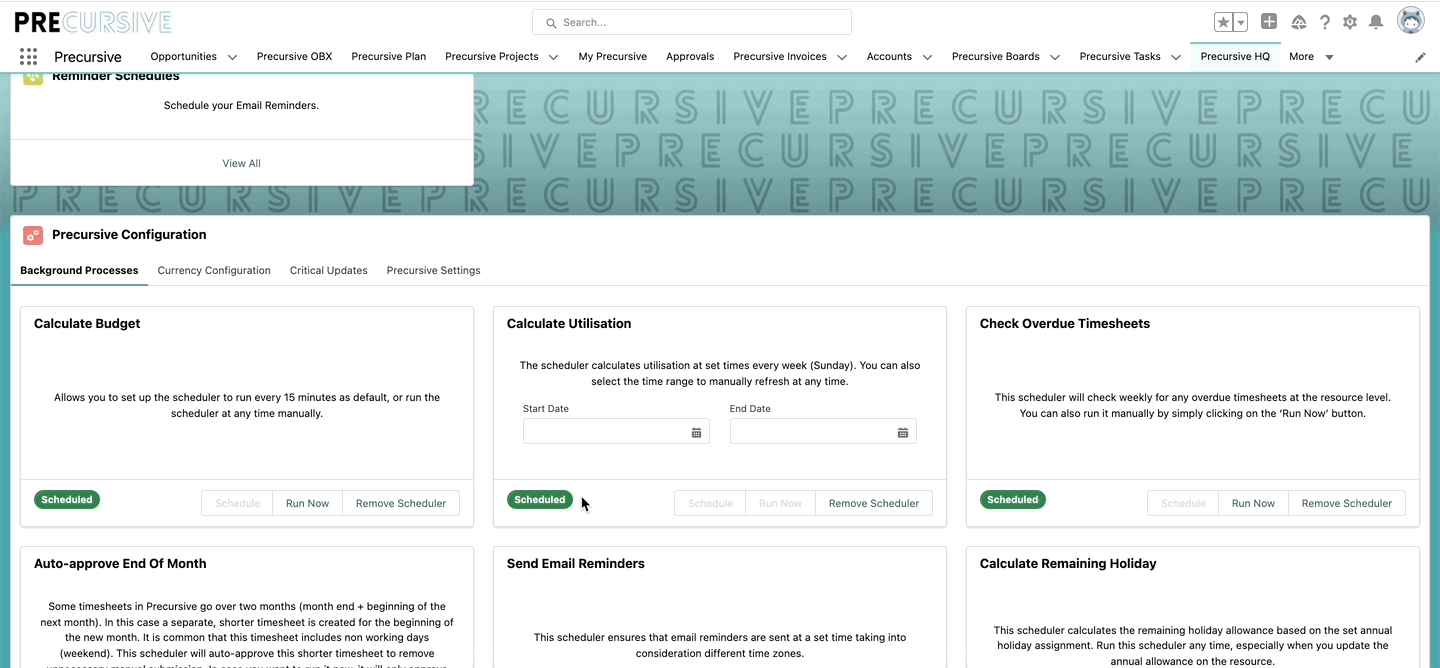Image resolution: width=1440 pixels, height=668 pixels.
Task: Expand the Precursive Boards dropdown chevron
Action: coord(1055,57)
